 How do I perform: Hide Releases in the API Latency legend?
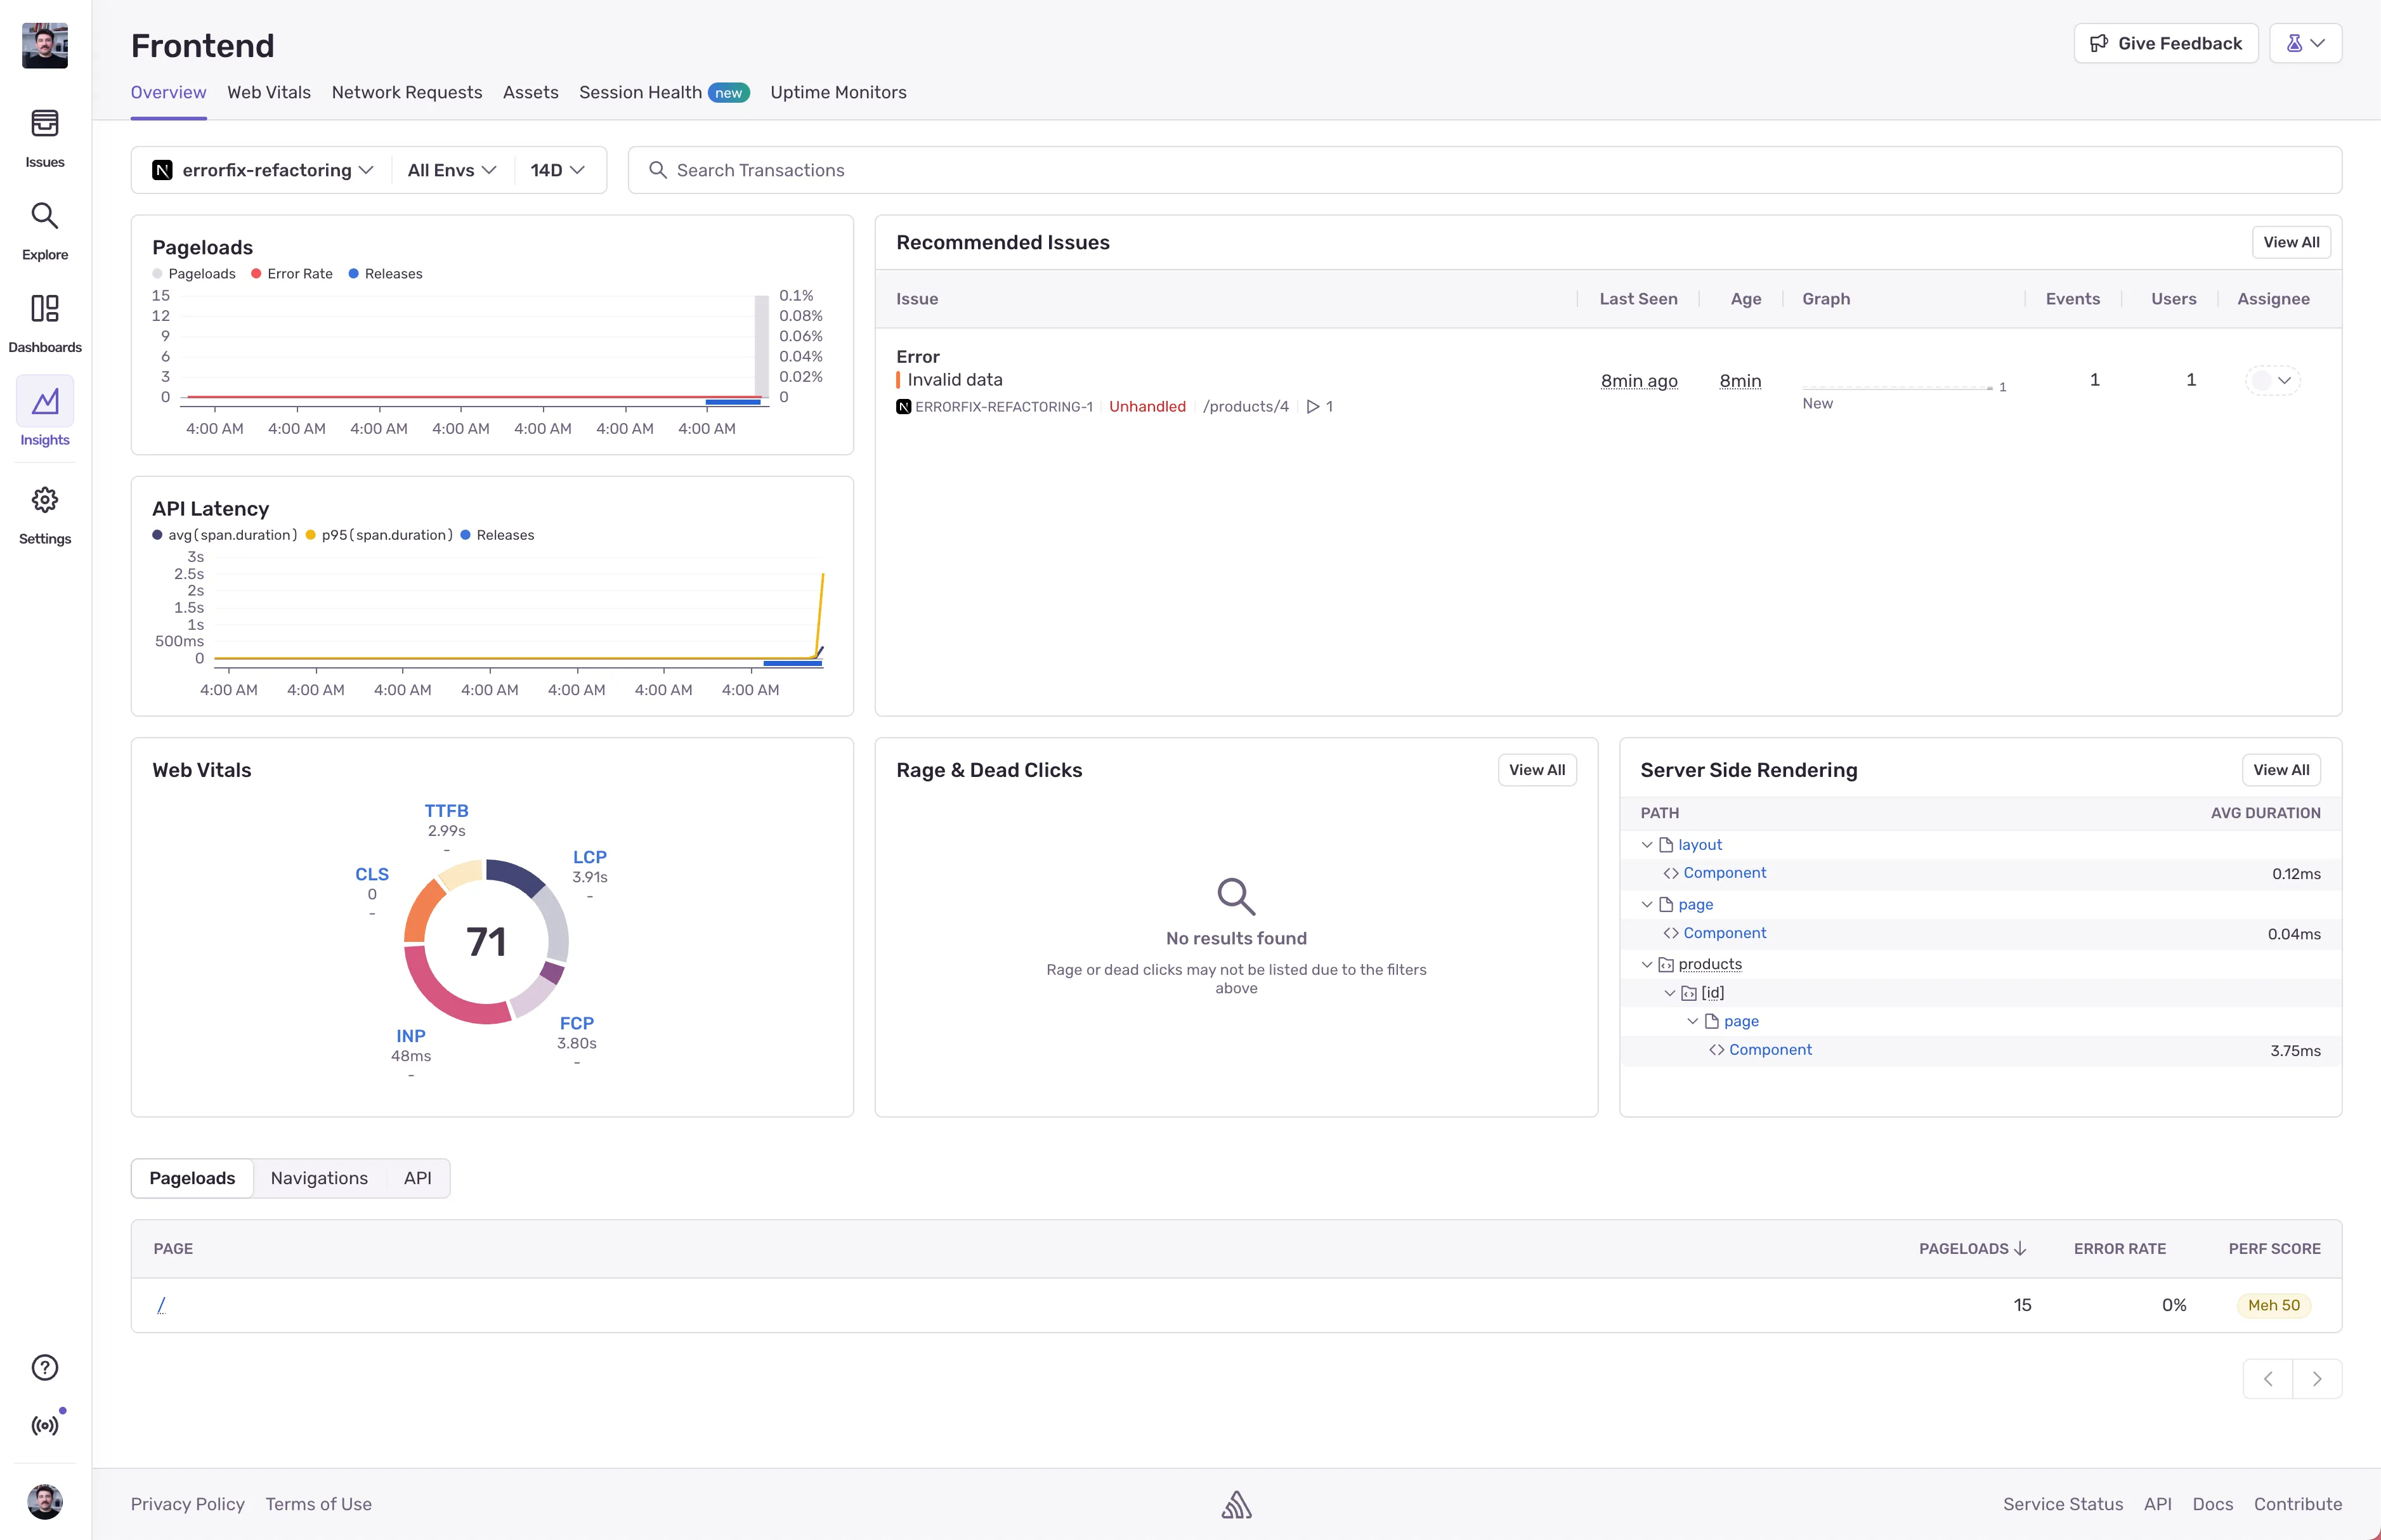(x=497, y=534)
